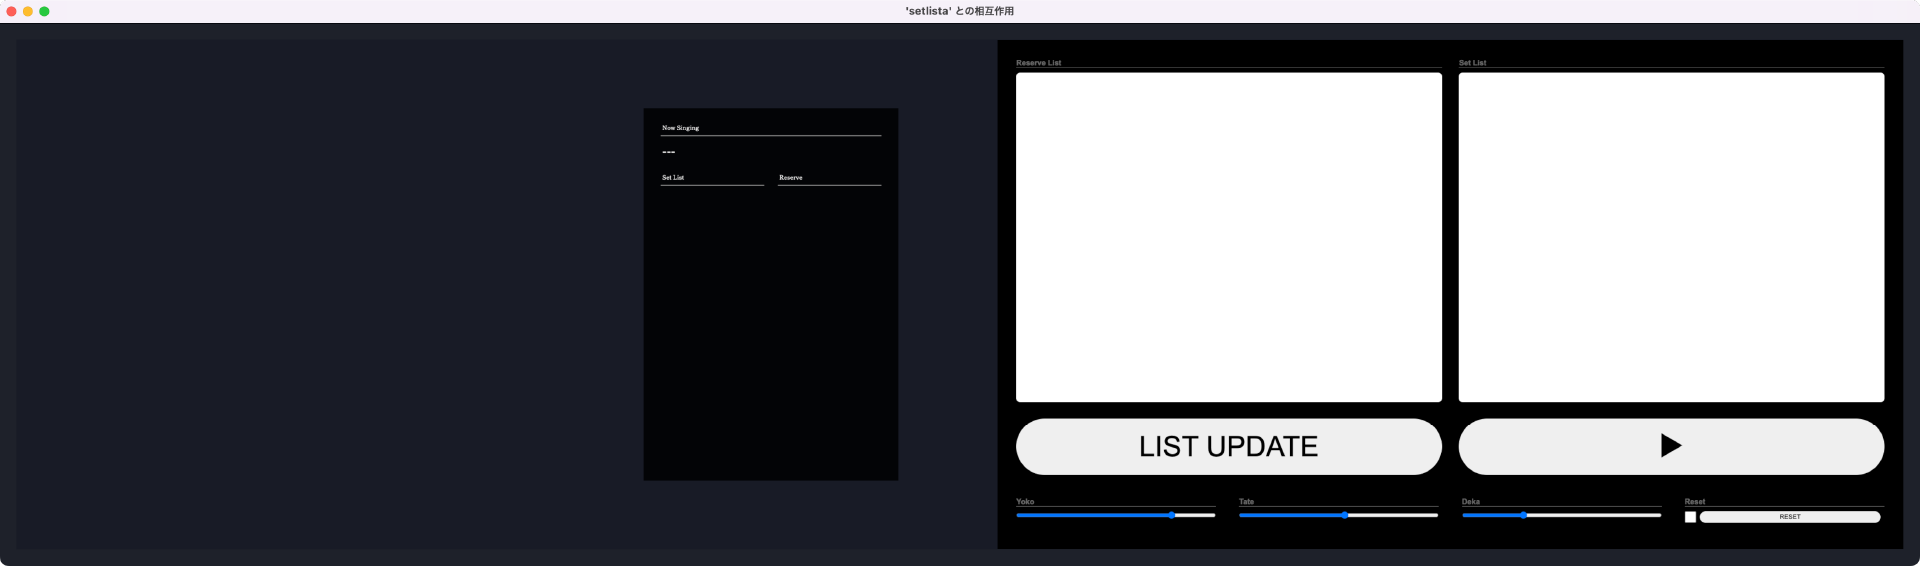This screenshot has height=566, width=1920.
Task: Click the Yoko slider handle
Action: (x=1171, y=515)
